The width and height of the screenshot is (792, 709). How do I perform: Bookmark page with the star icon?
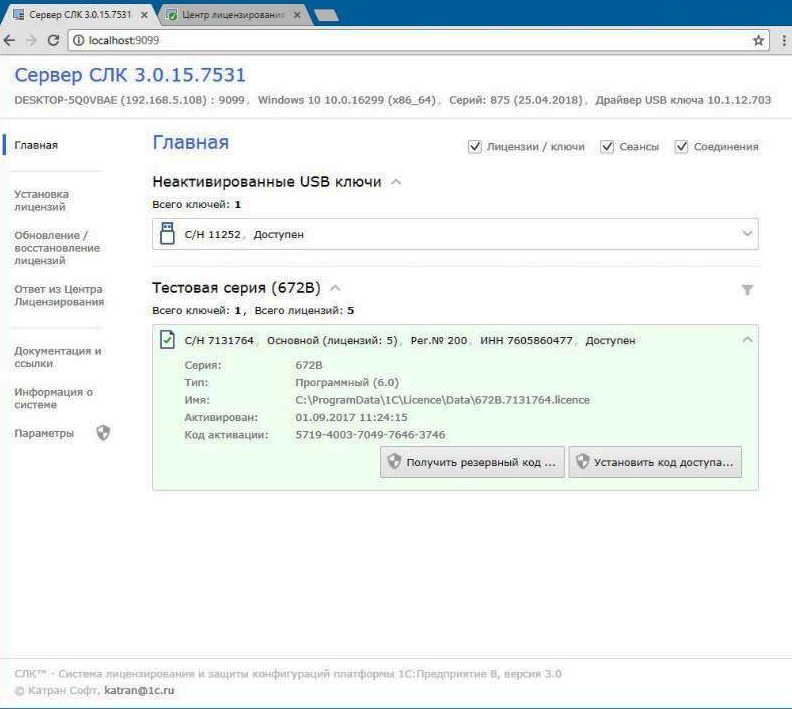point(758,40)
